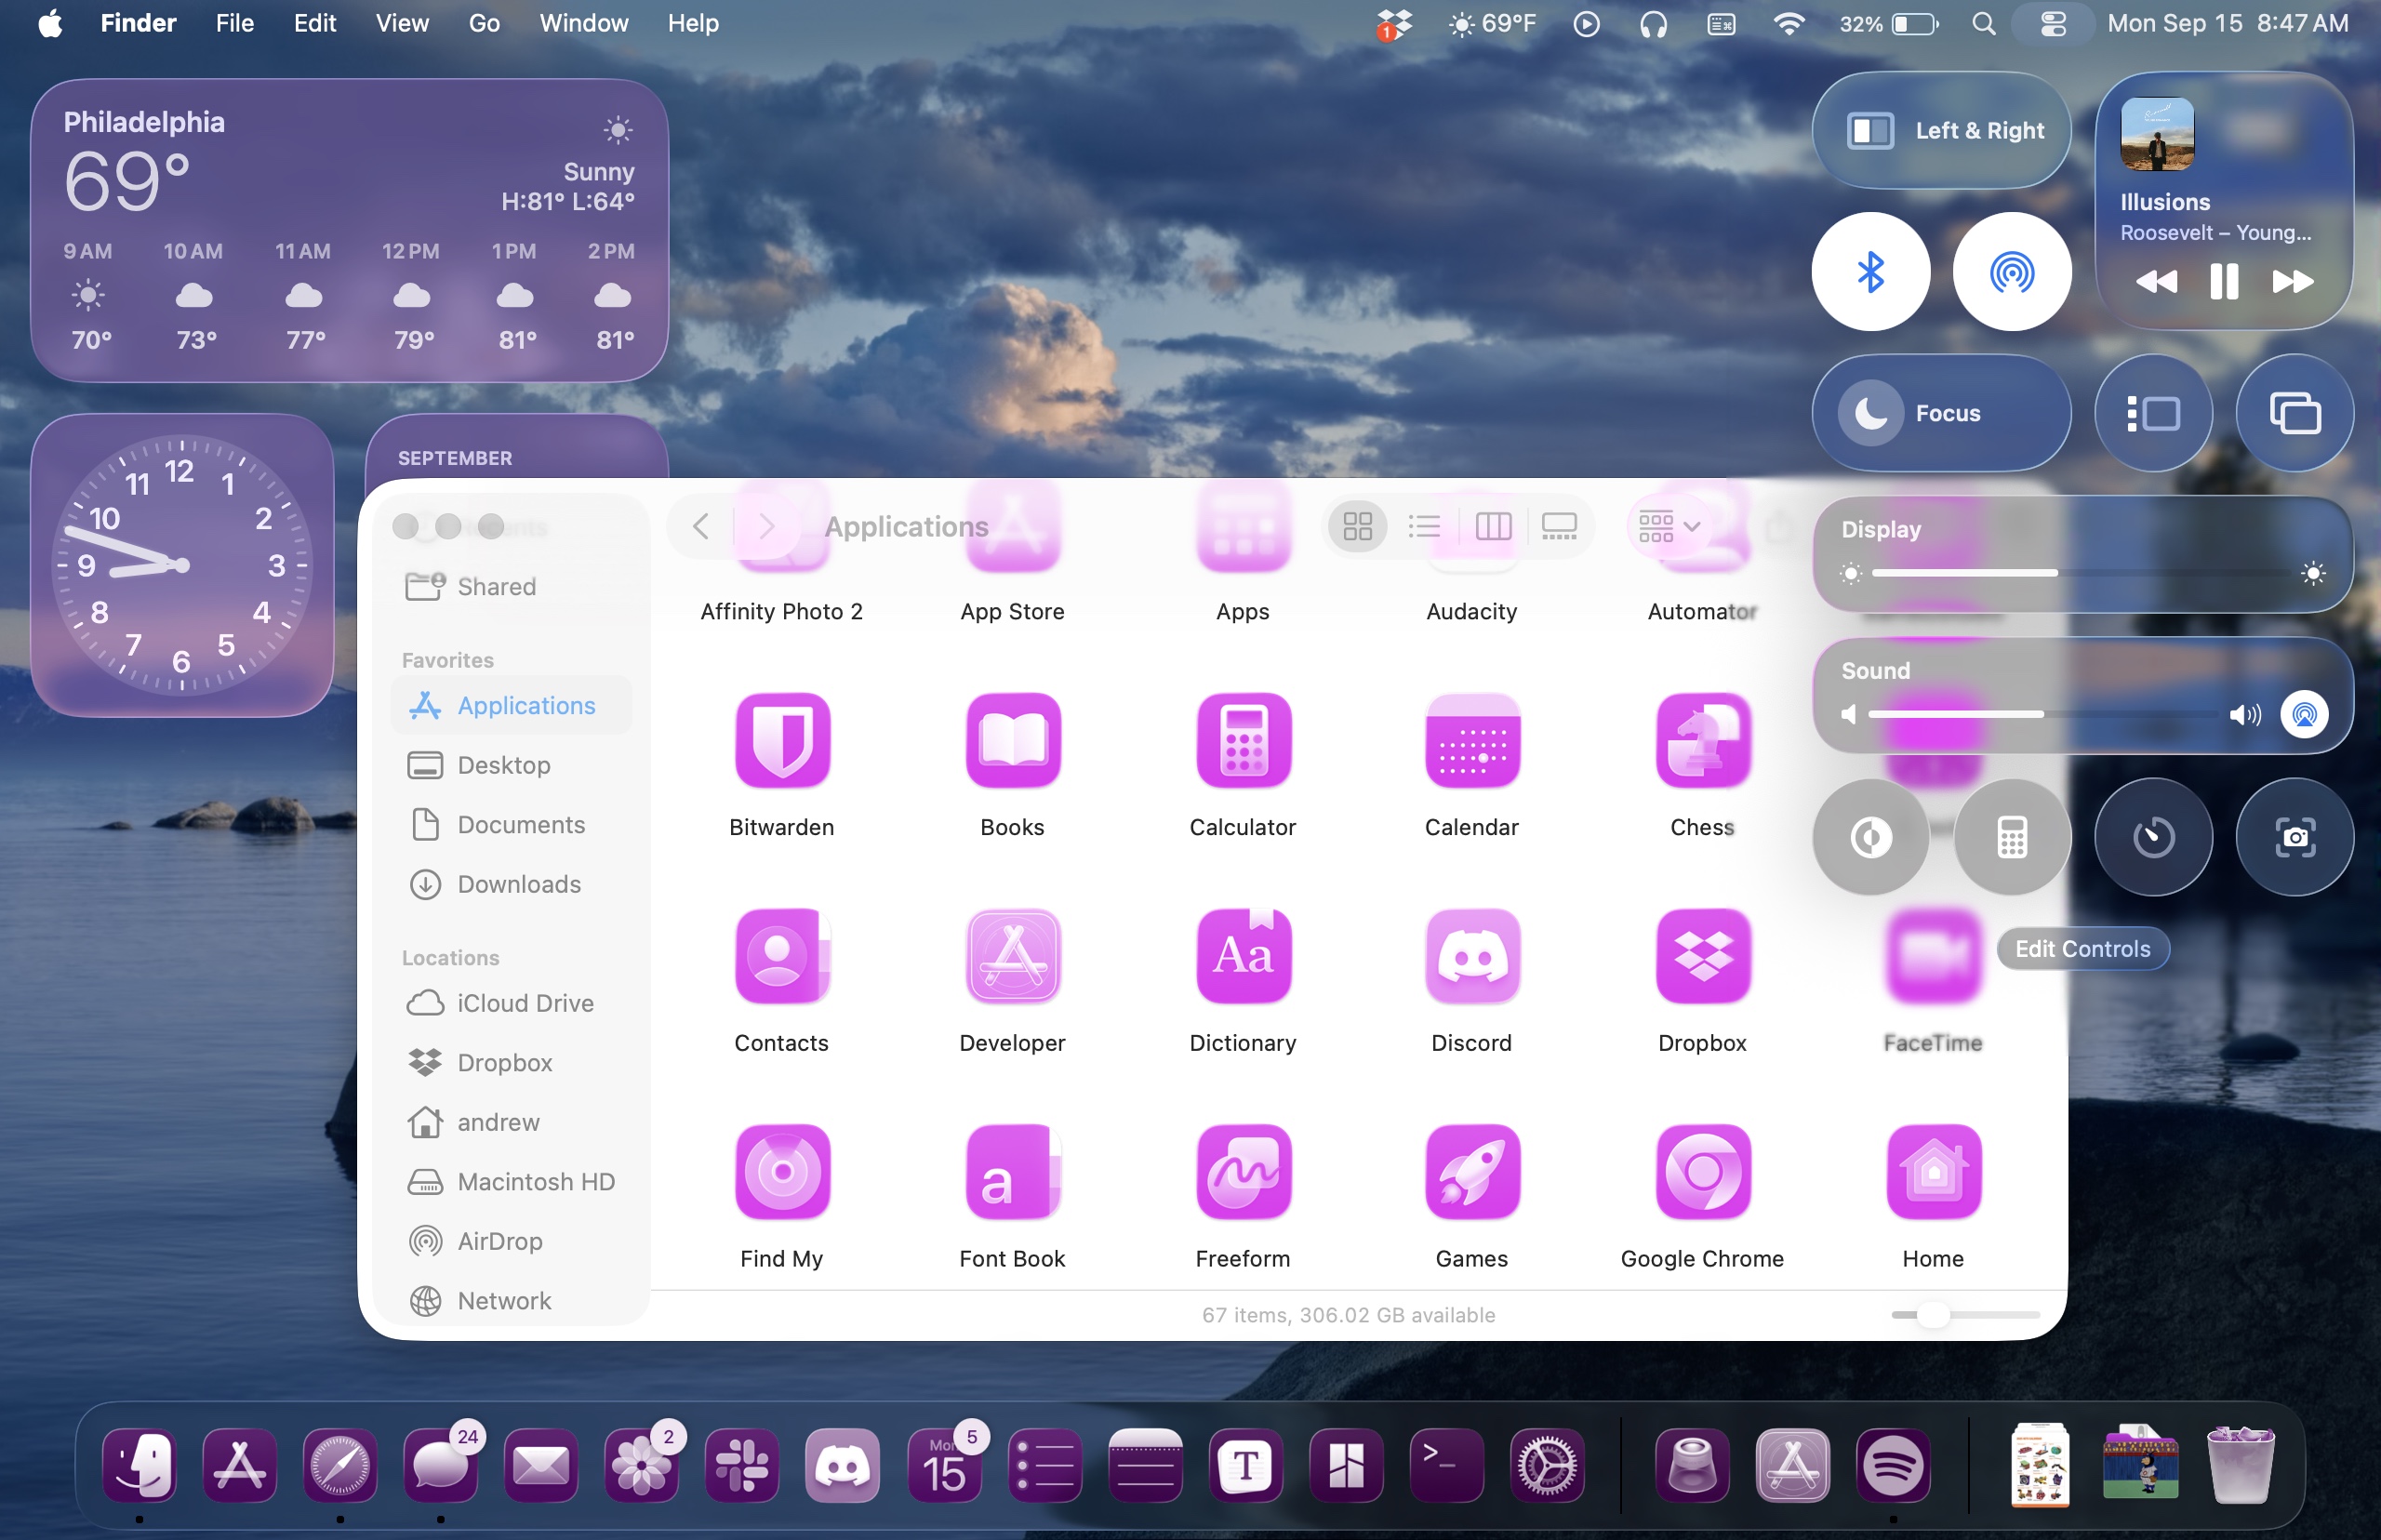Toggle Bluetooth in Control Center
The height and width of the screenshot is (1540, 2381).
click(x=1870, y=272)
